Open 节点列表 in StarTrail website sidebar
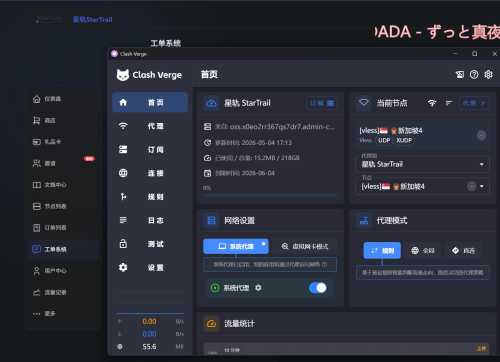 click(63, 206)
